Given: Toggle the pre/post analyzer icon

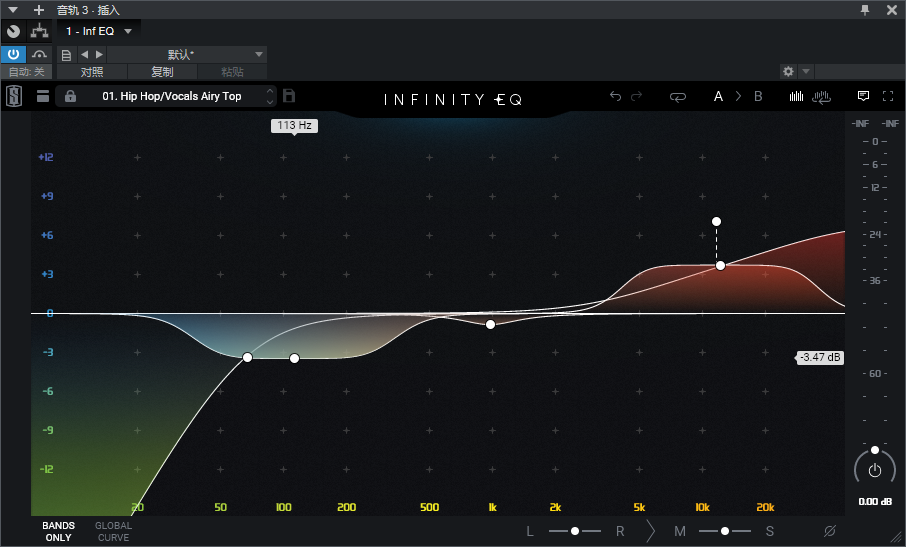Looking at the screenshot, I should pyautogui.click(x=821, y=96).
